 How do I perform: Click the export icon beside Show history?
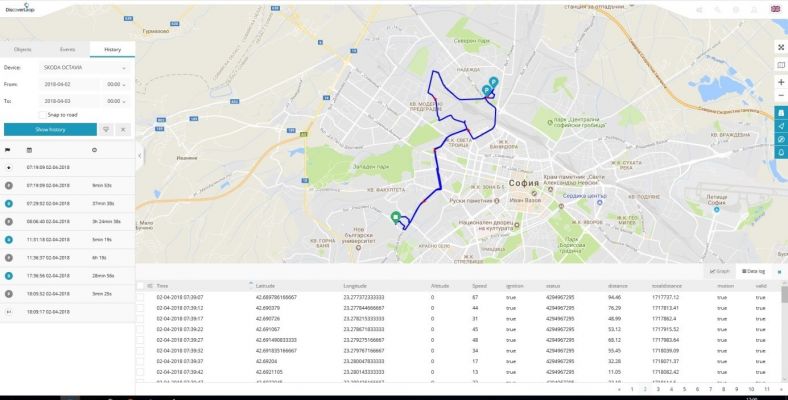pos(106,130)
